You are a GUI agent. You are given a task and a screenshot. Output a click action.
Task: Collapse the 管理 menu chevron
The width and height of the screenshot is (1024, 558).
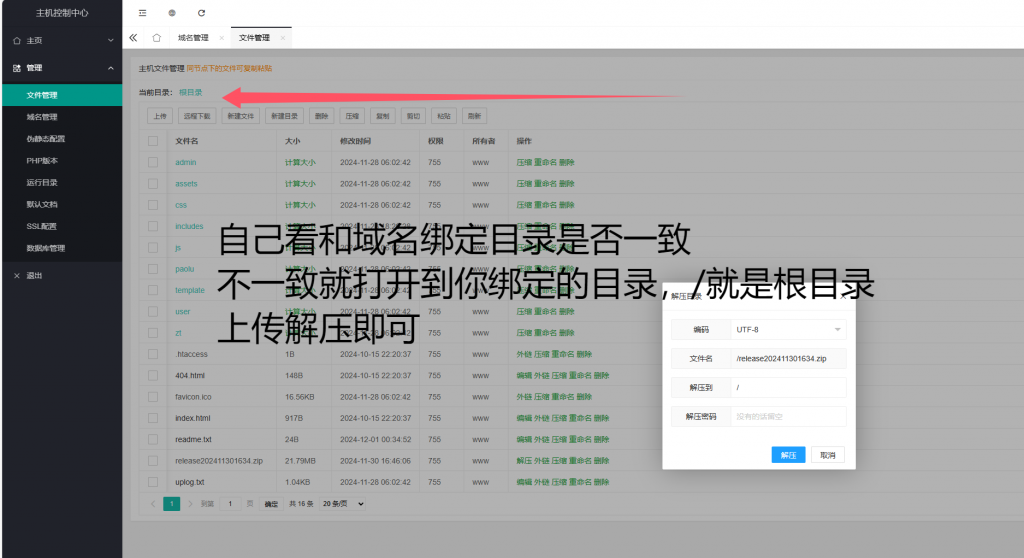click(110, 68)
